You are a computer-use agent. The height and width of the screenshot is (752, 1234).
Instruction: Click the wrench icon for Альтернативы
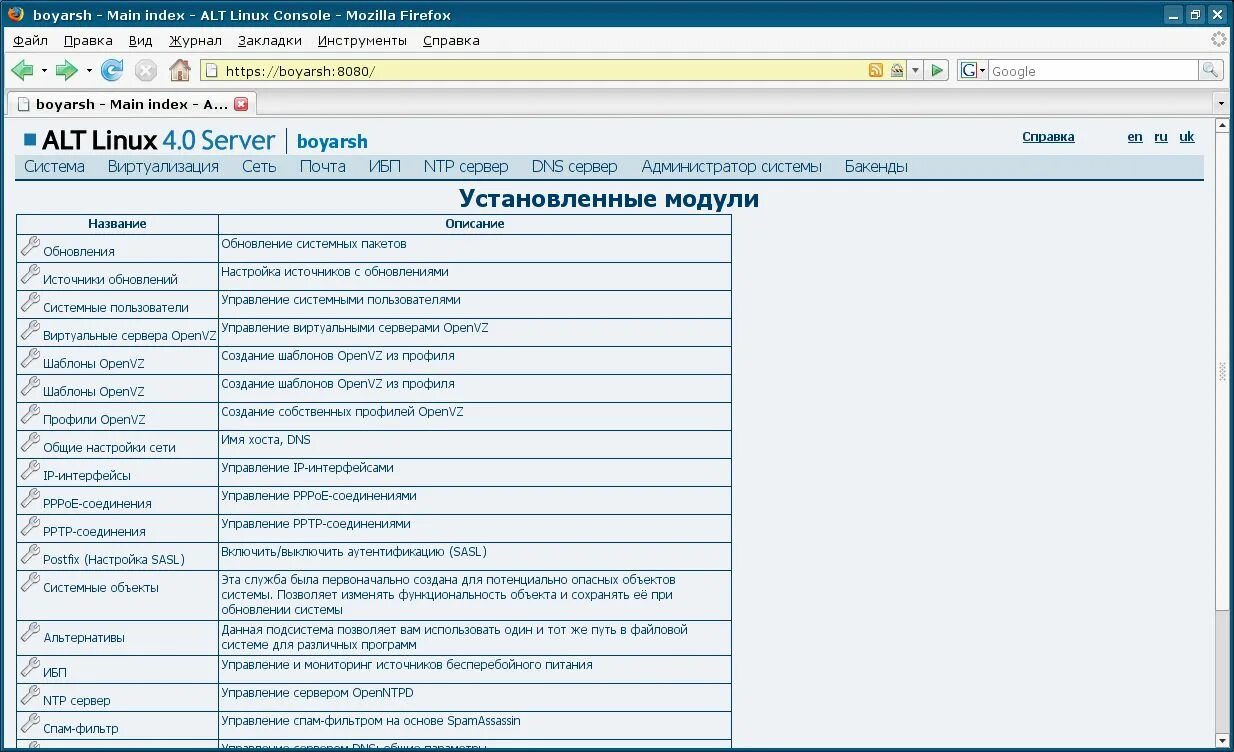[x=30, y=633]
